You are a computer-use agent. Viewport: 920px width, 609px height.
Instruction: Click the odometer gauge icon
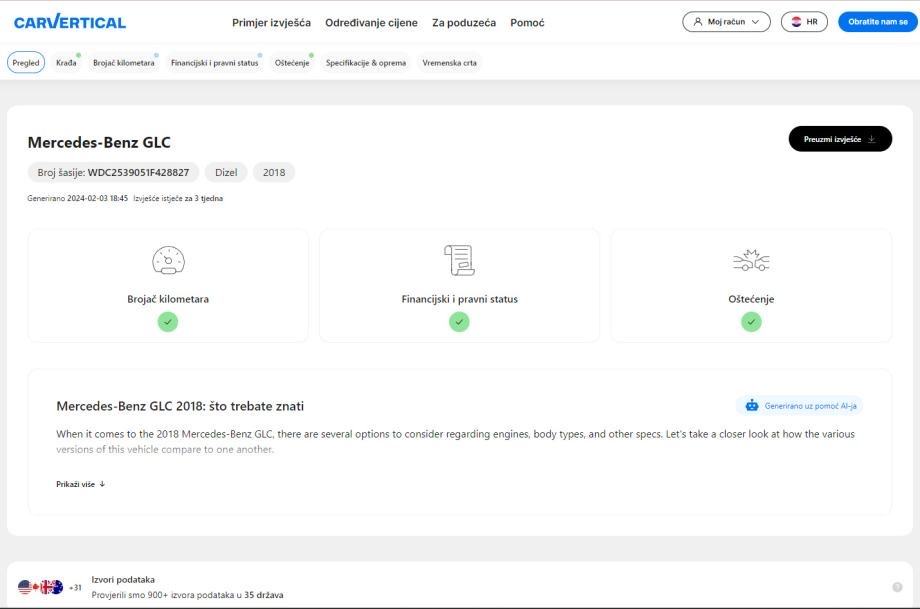168,260
